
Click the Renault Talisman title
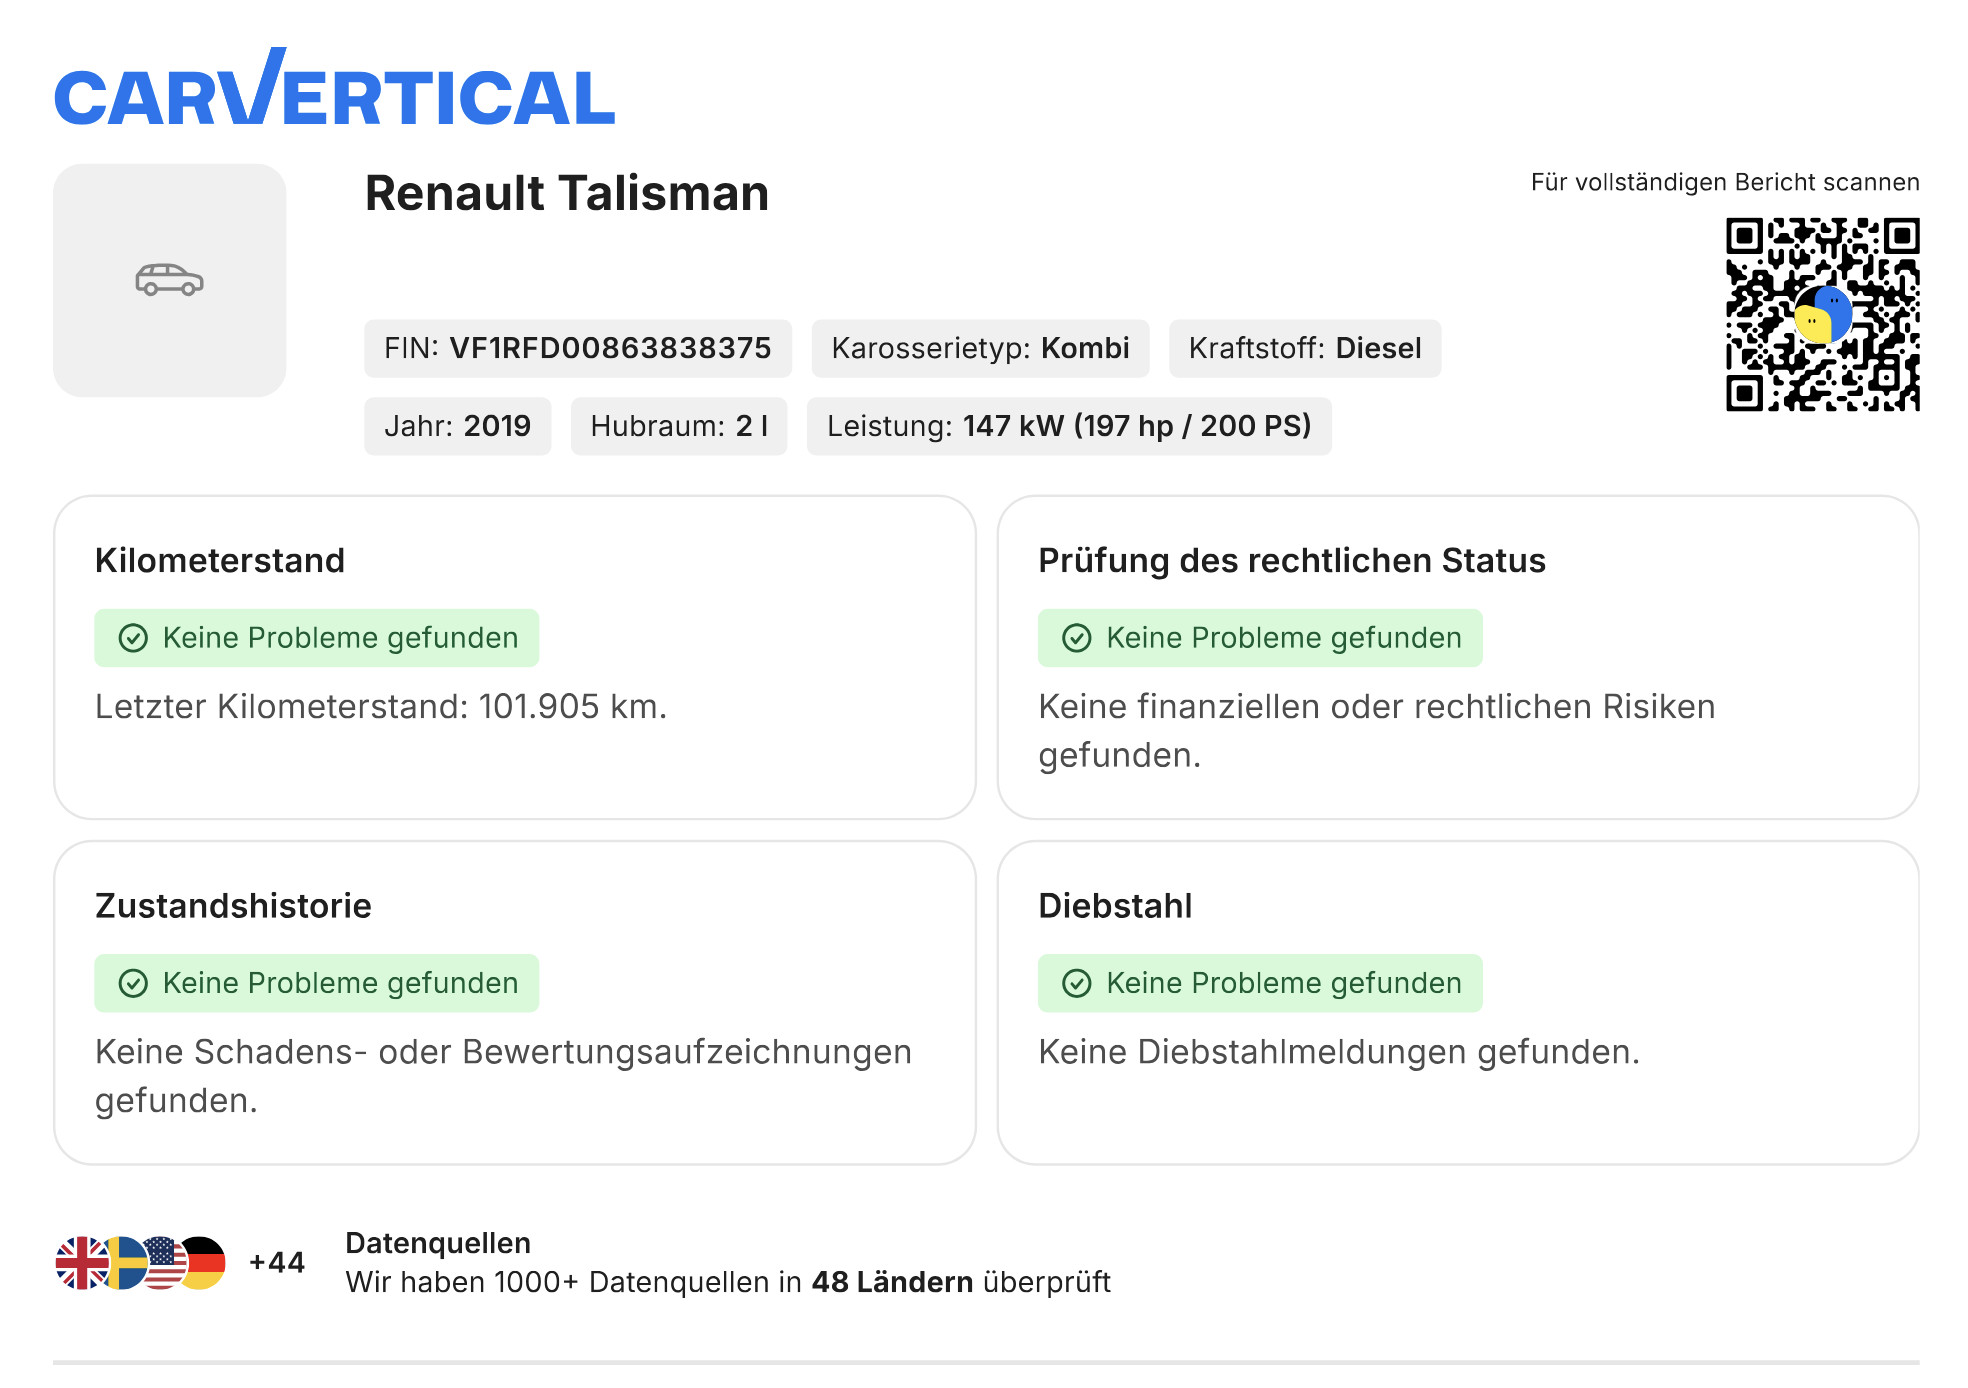567,193
